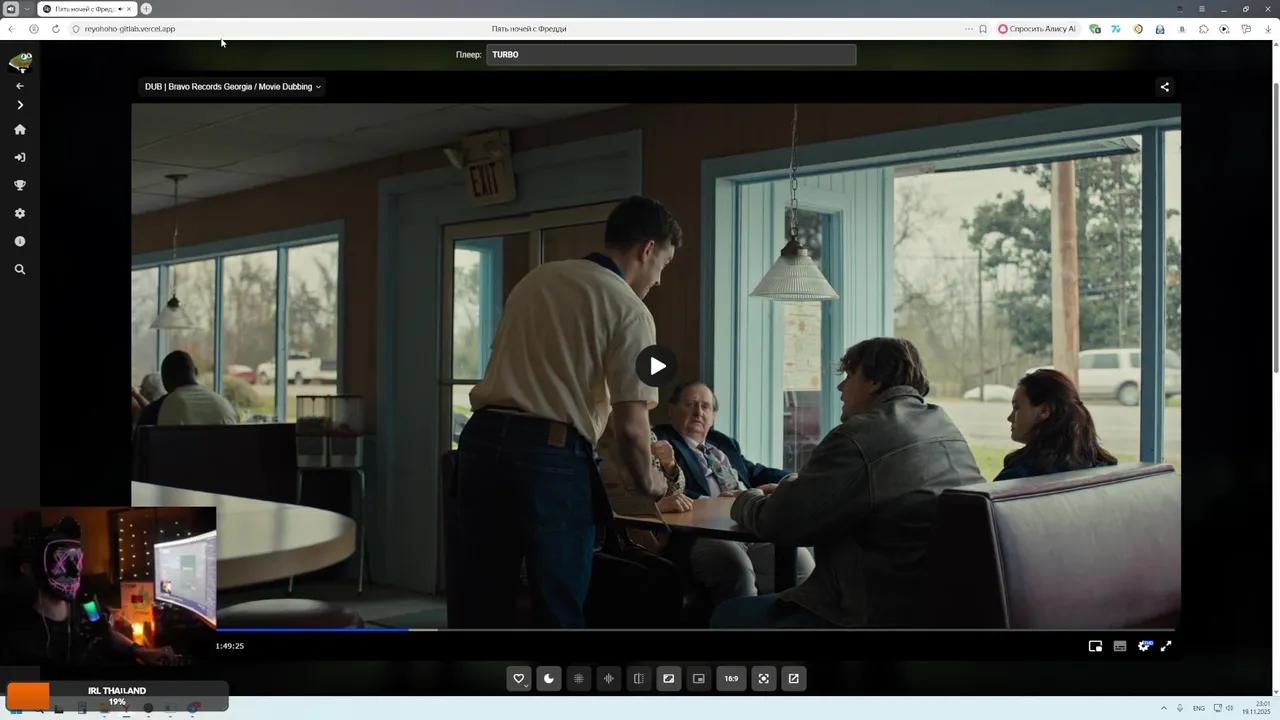Click the reyohoho-gitlab.vercel.app address field

tap(130, 29)
